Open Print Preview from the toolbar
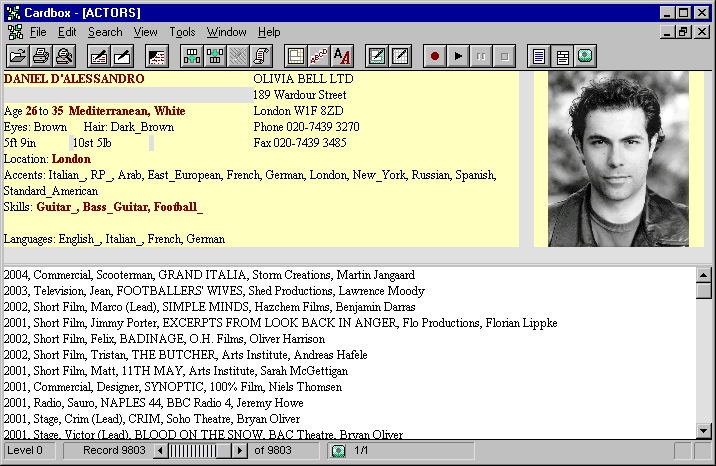Viewport: 716px width, 466px height. (x=63, y=56)
